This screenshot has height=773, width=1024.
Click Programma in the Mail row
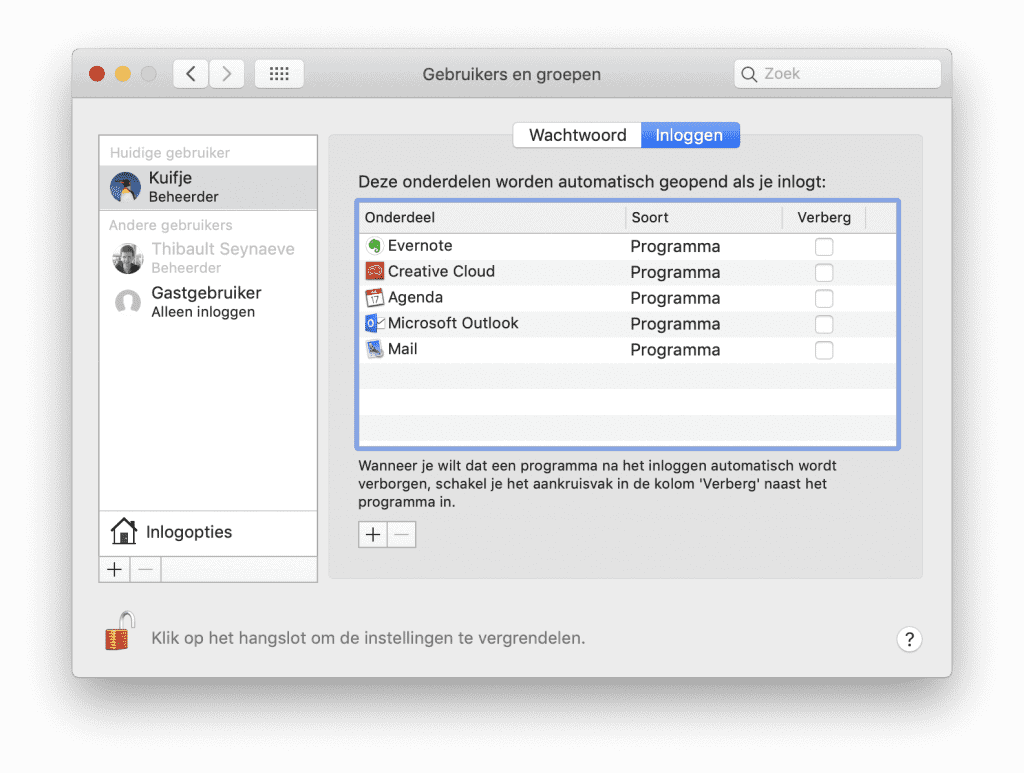click(675, 350)
